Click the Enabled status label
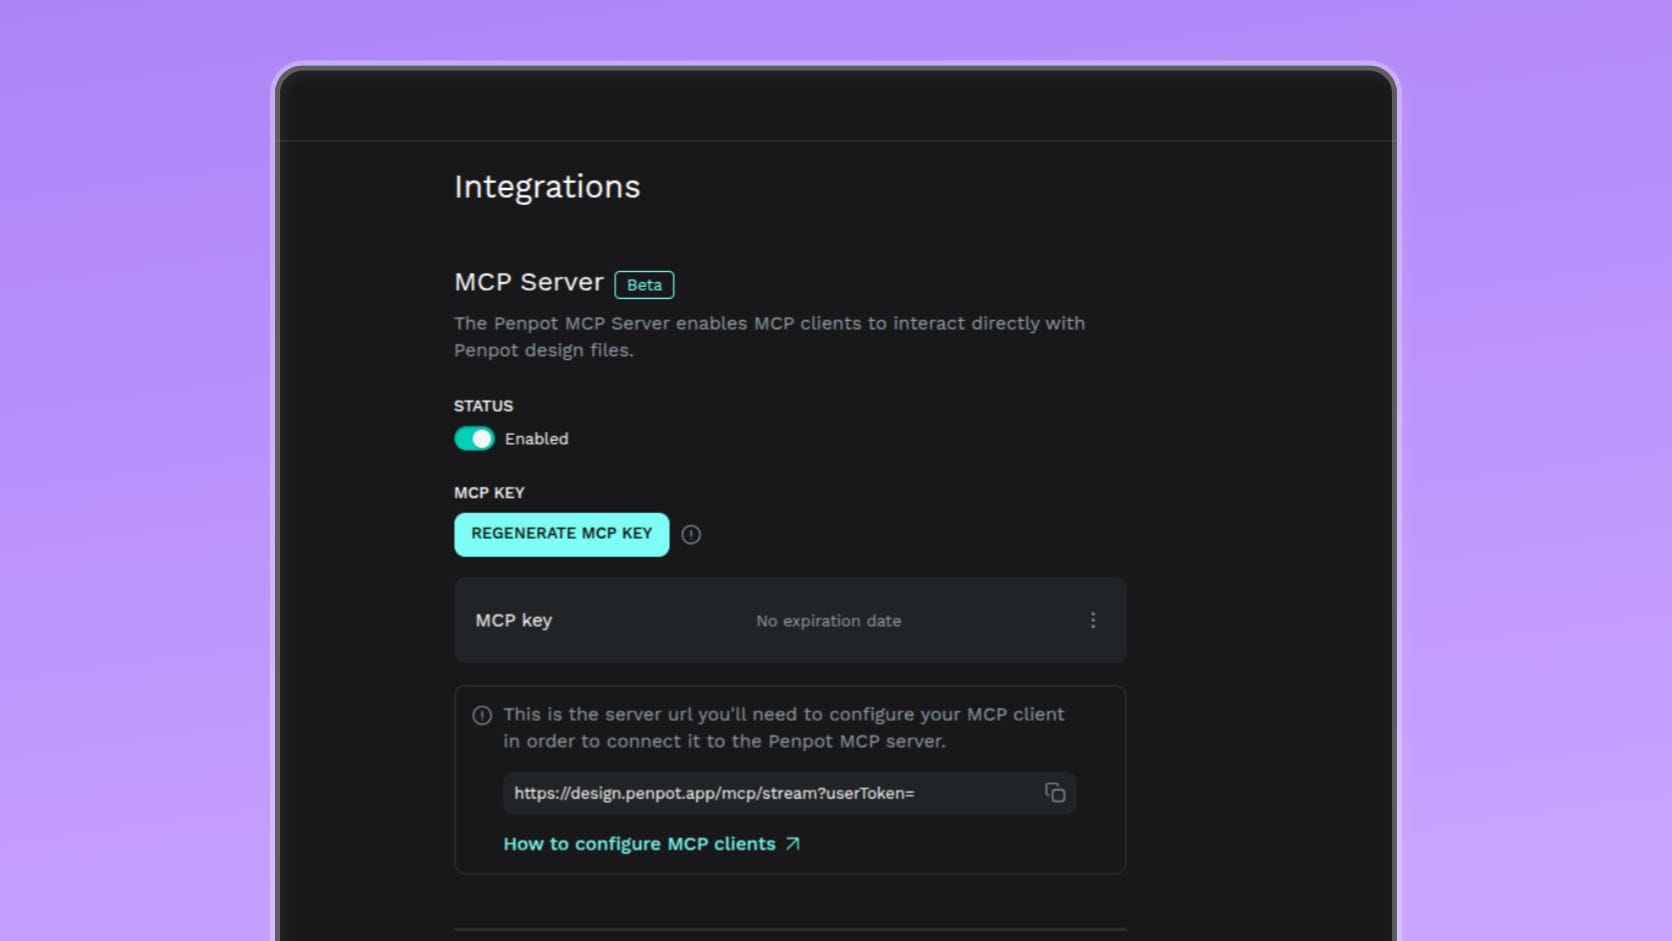 (536, 439)
